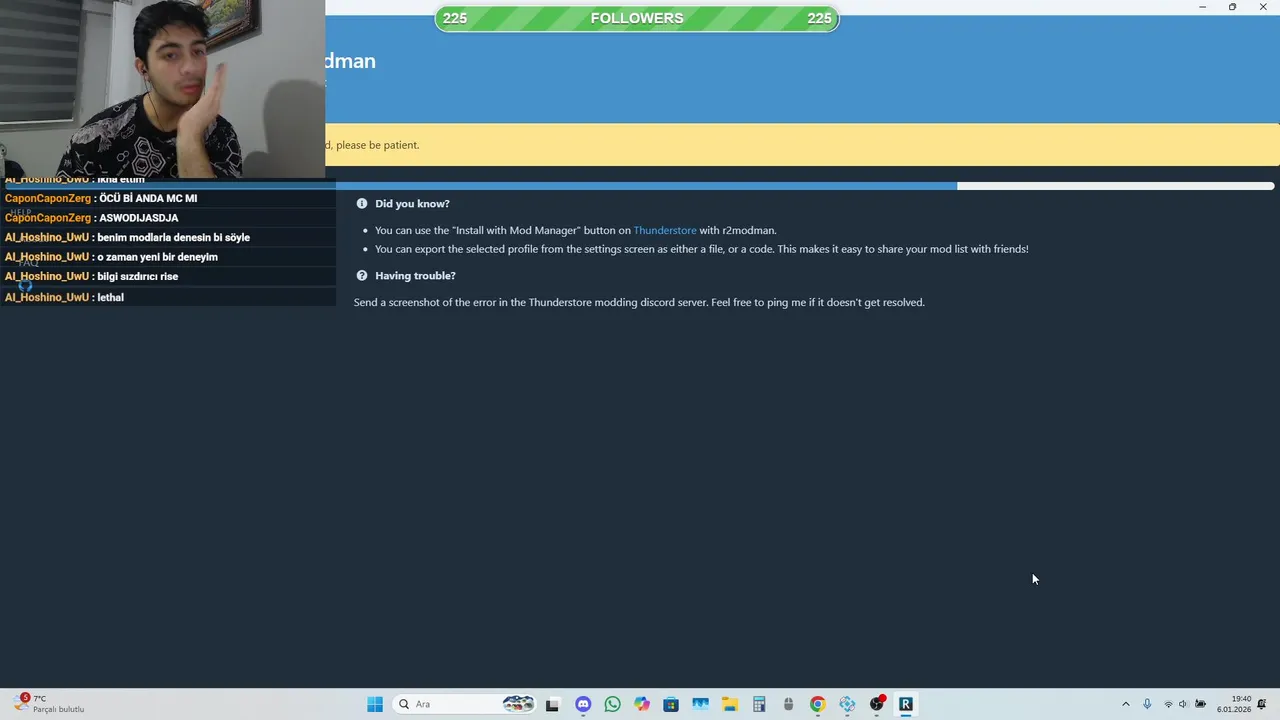Switch to r2modman on the taskbar

click(x=906, y=704)
